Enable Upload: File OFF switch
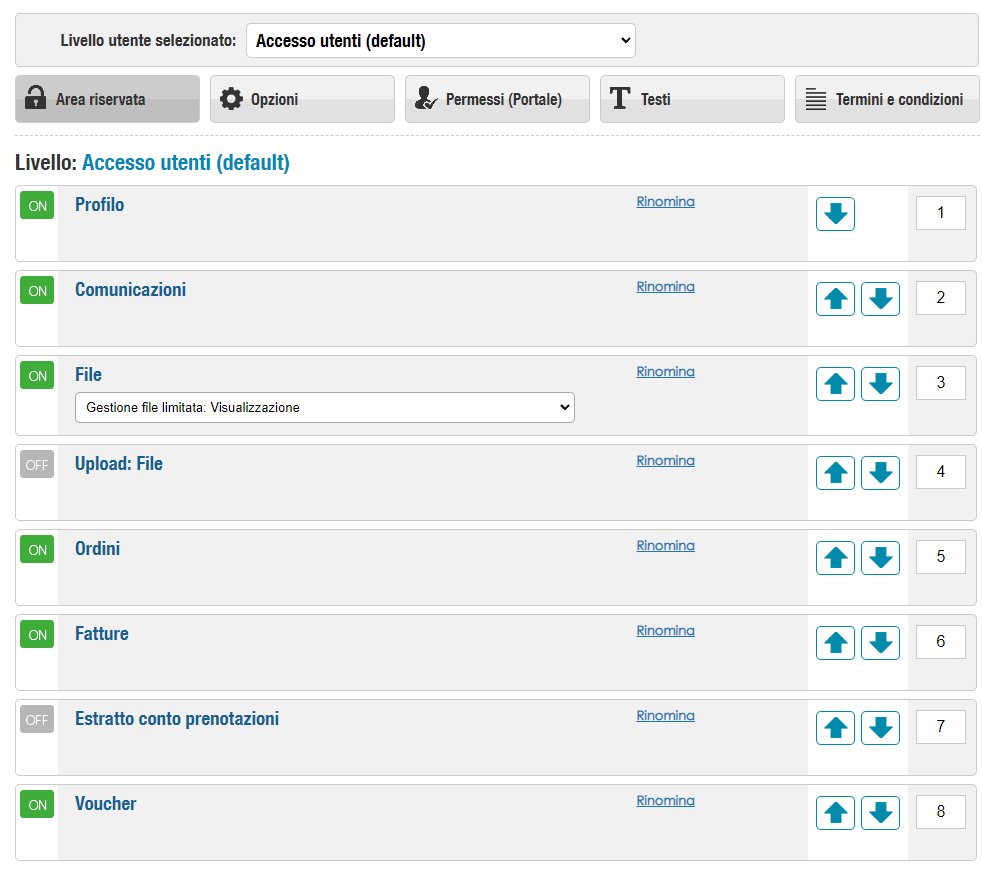 [x=37, y=465]
